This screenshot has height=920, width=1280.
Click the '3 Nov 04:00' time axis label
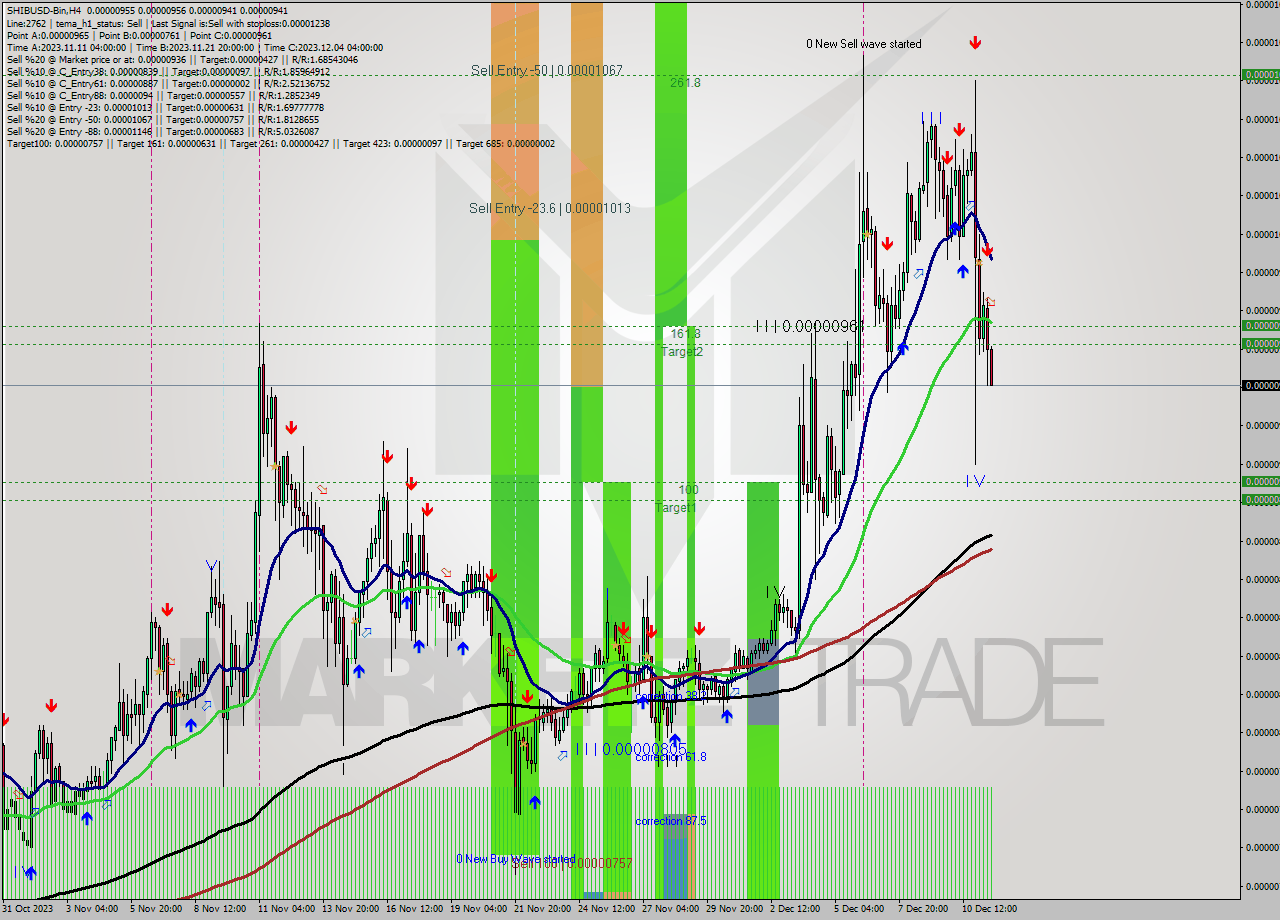91,909
